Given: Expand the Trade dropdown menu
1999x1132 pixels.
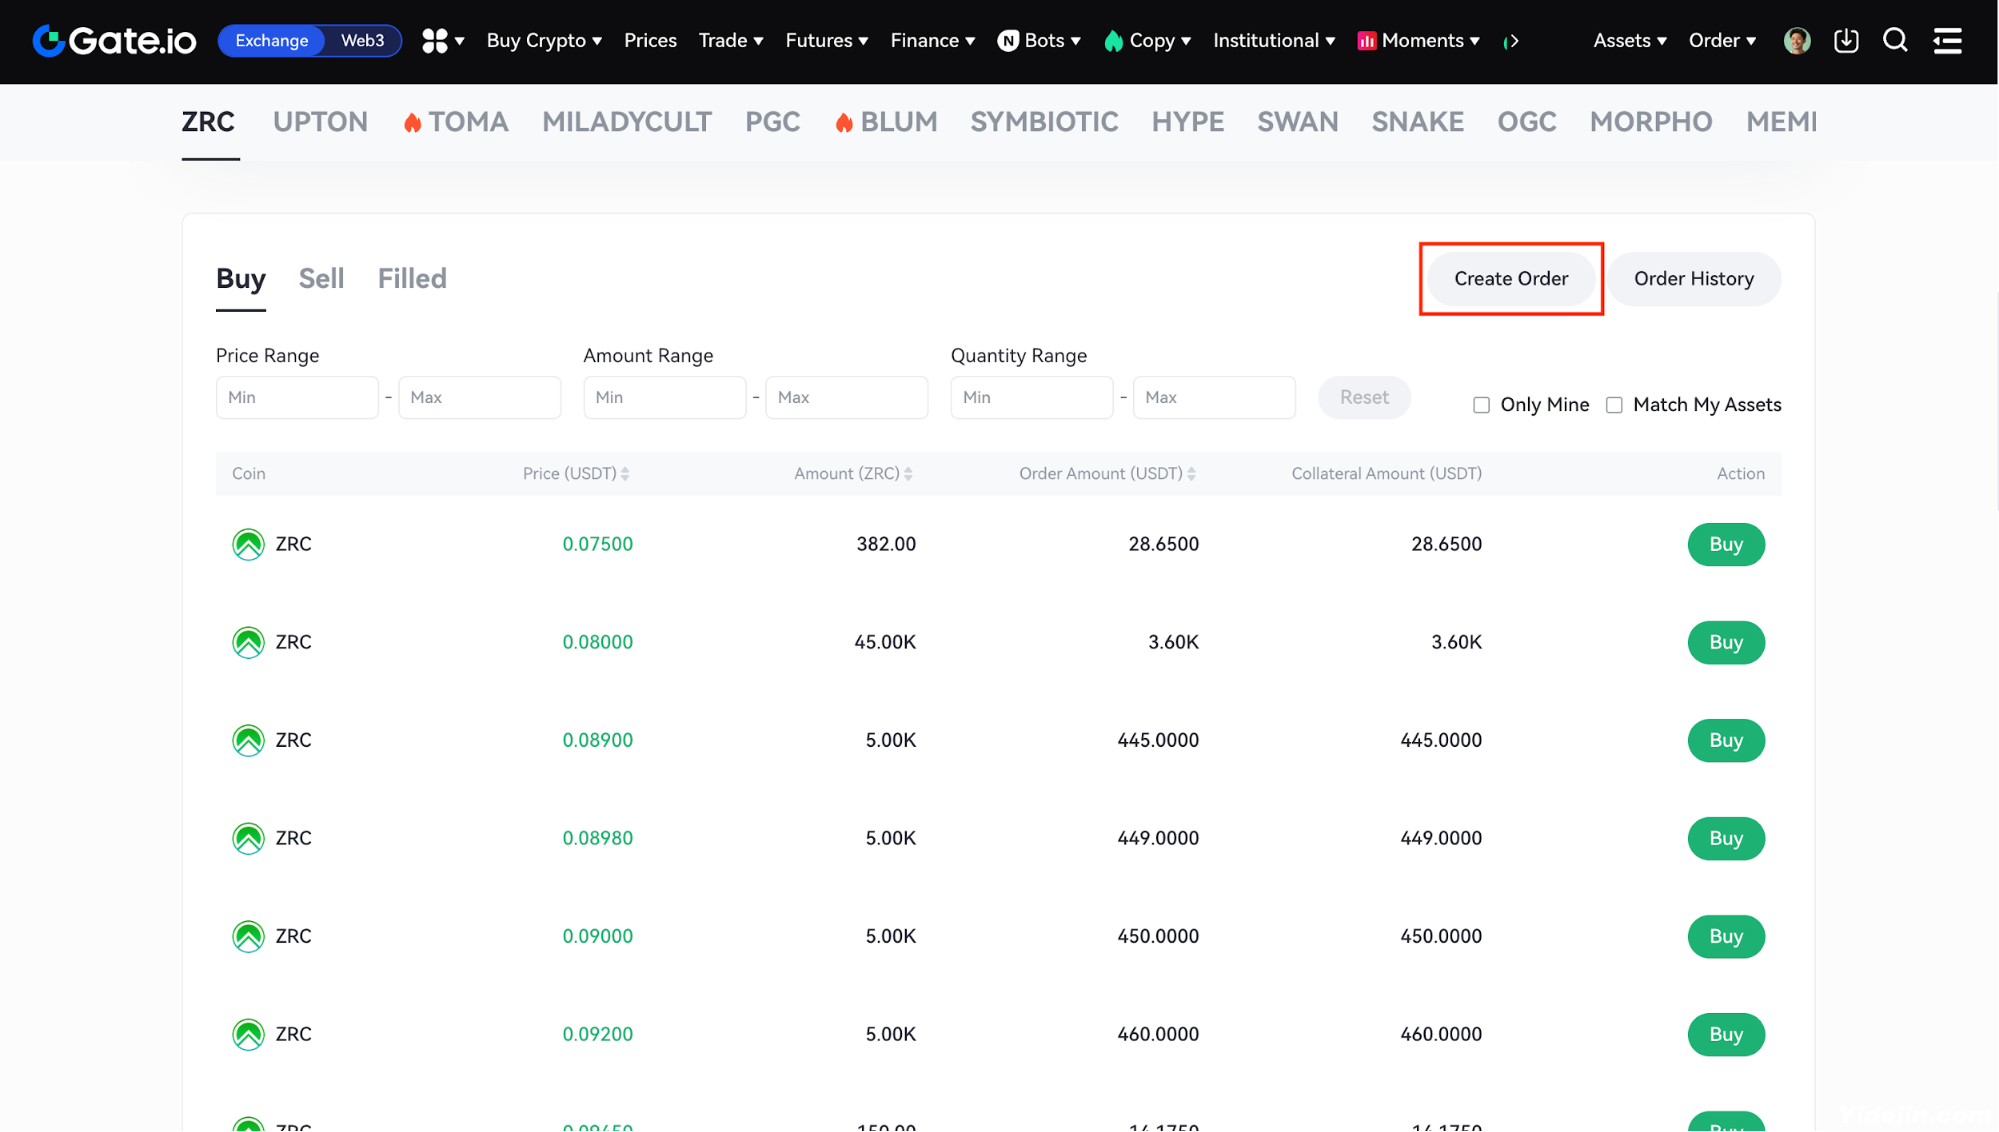Looking at the screenshot, I should tap(731, 41).
